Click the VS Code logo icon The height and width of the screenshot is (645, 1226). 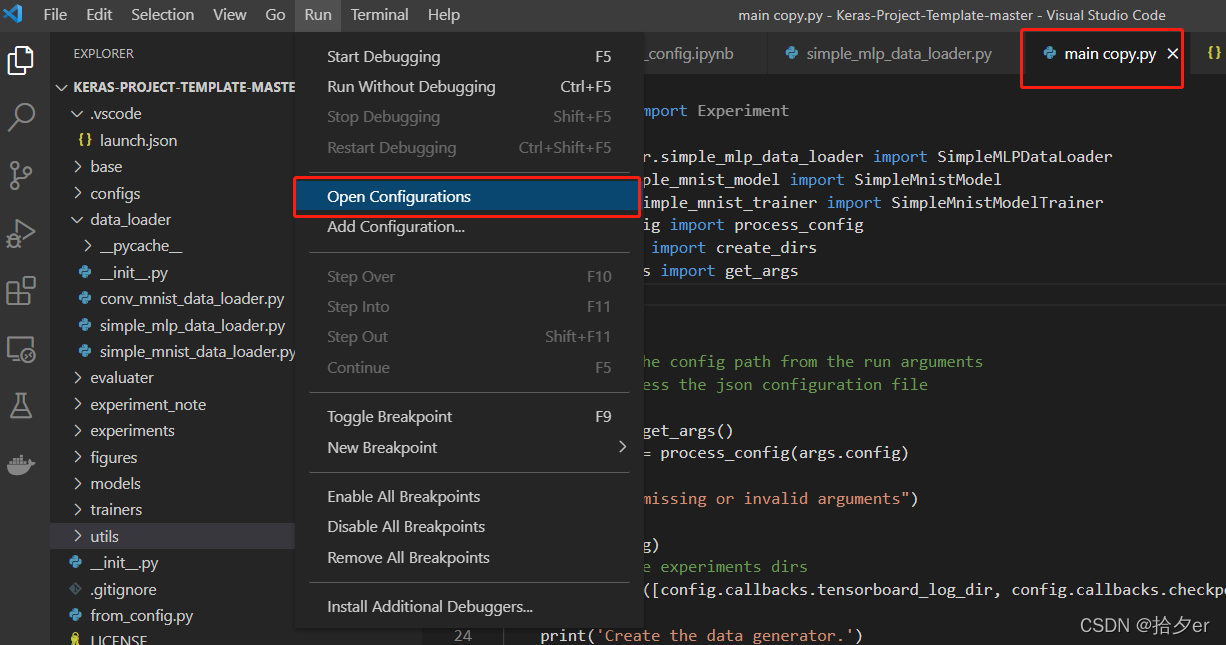click(x=13, y=14)
